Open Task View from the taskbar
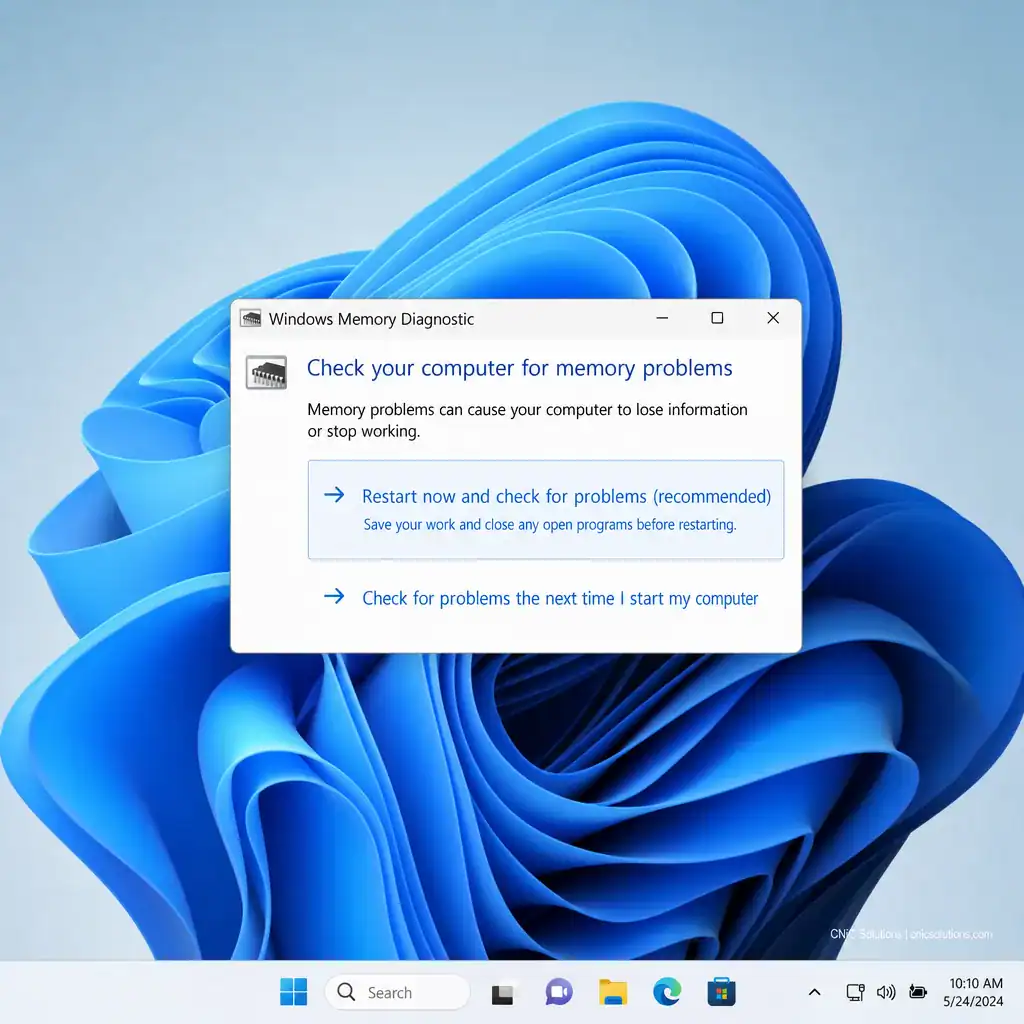 502,993
